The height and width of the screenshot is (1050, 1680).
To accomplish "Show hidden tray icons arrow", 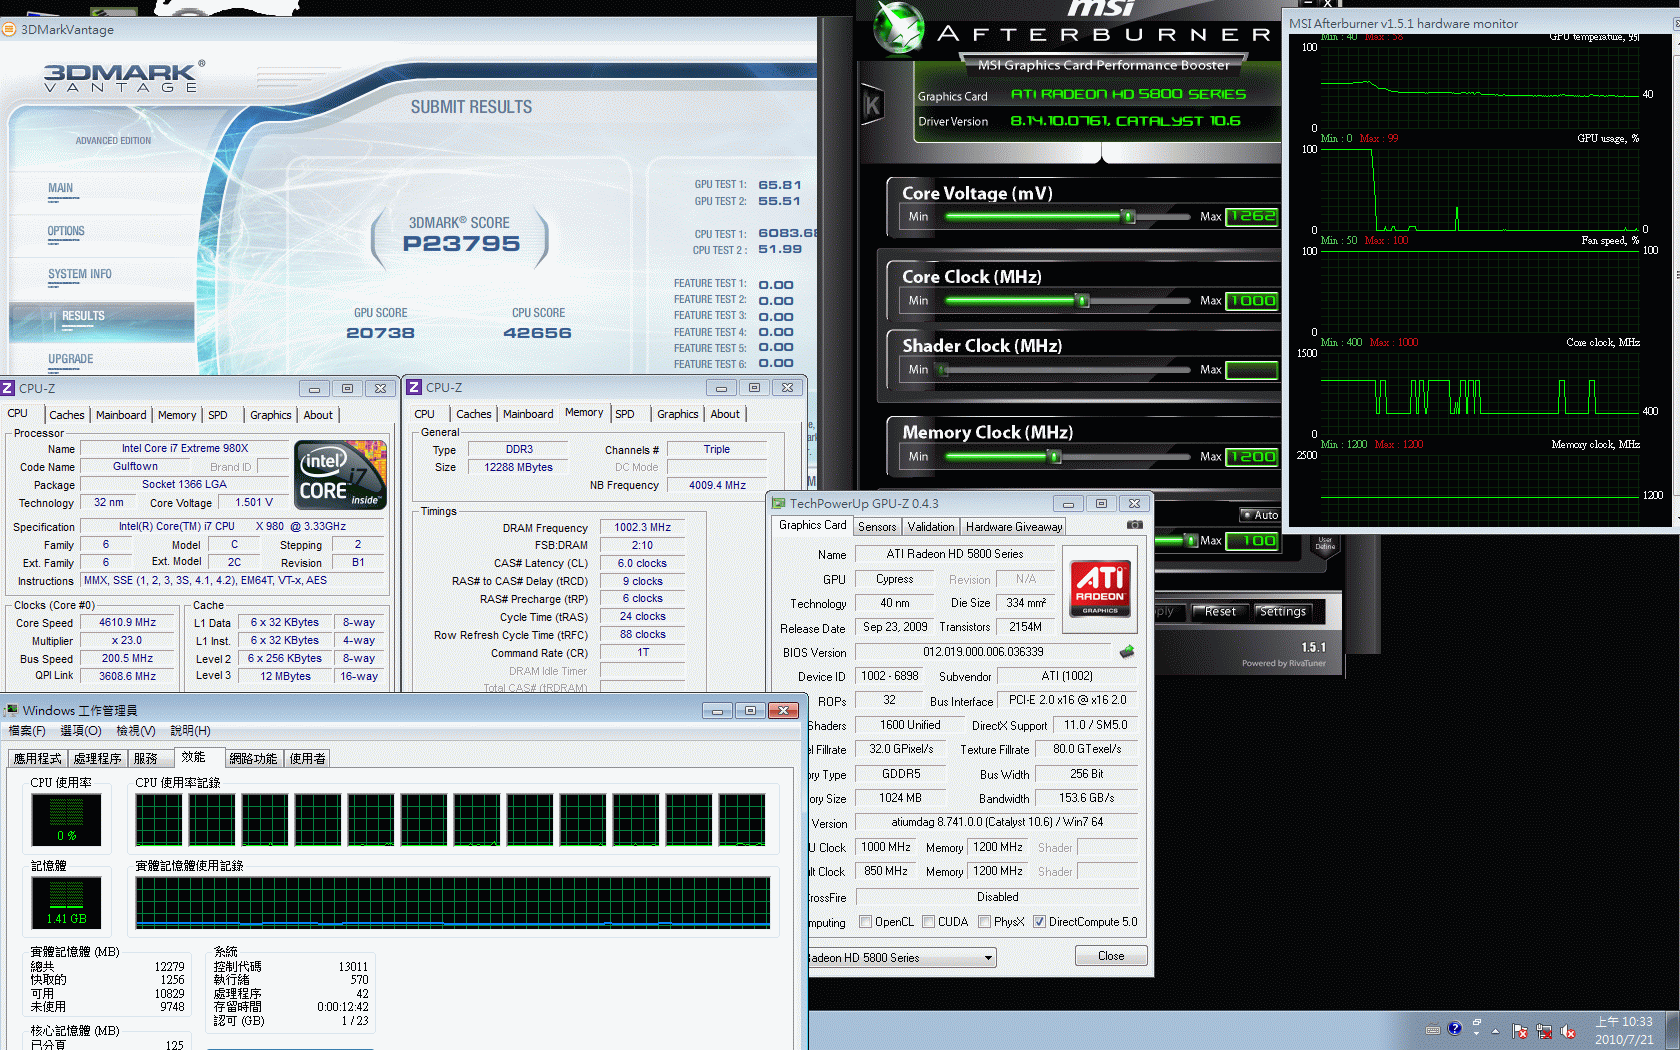I will click(1496, 1031).
